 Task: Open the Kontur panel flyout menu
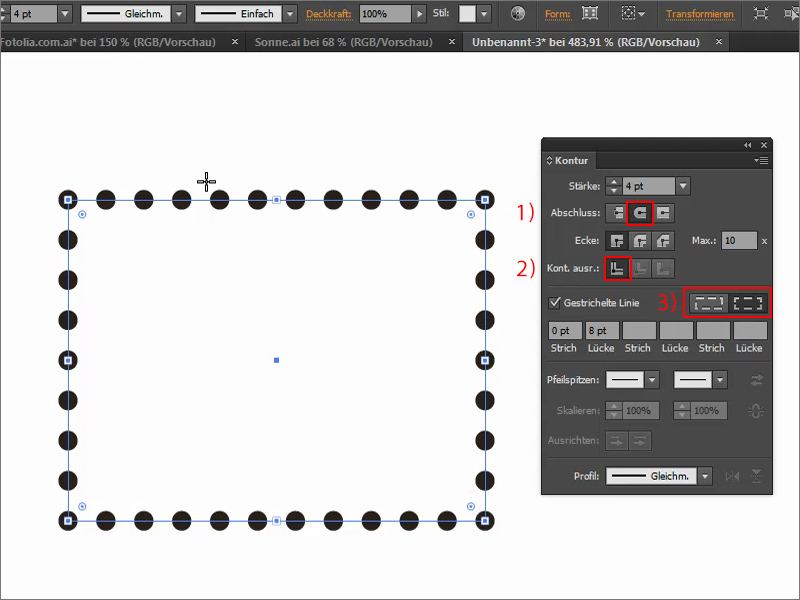point(764,159)
